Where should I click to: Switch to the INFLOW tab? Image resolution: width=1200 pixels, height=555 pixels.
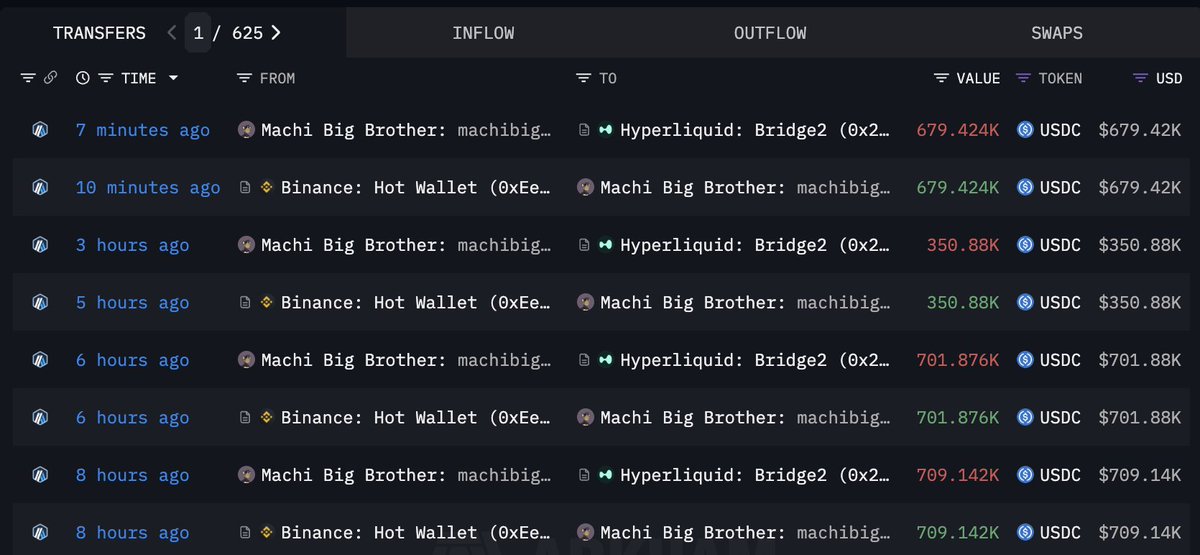click(483, 33)
